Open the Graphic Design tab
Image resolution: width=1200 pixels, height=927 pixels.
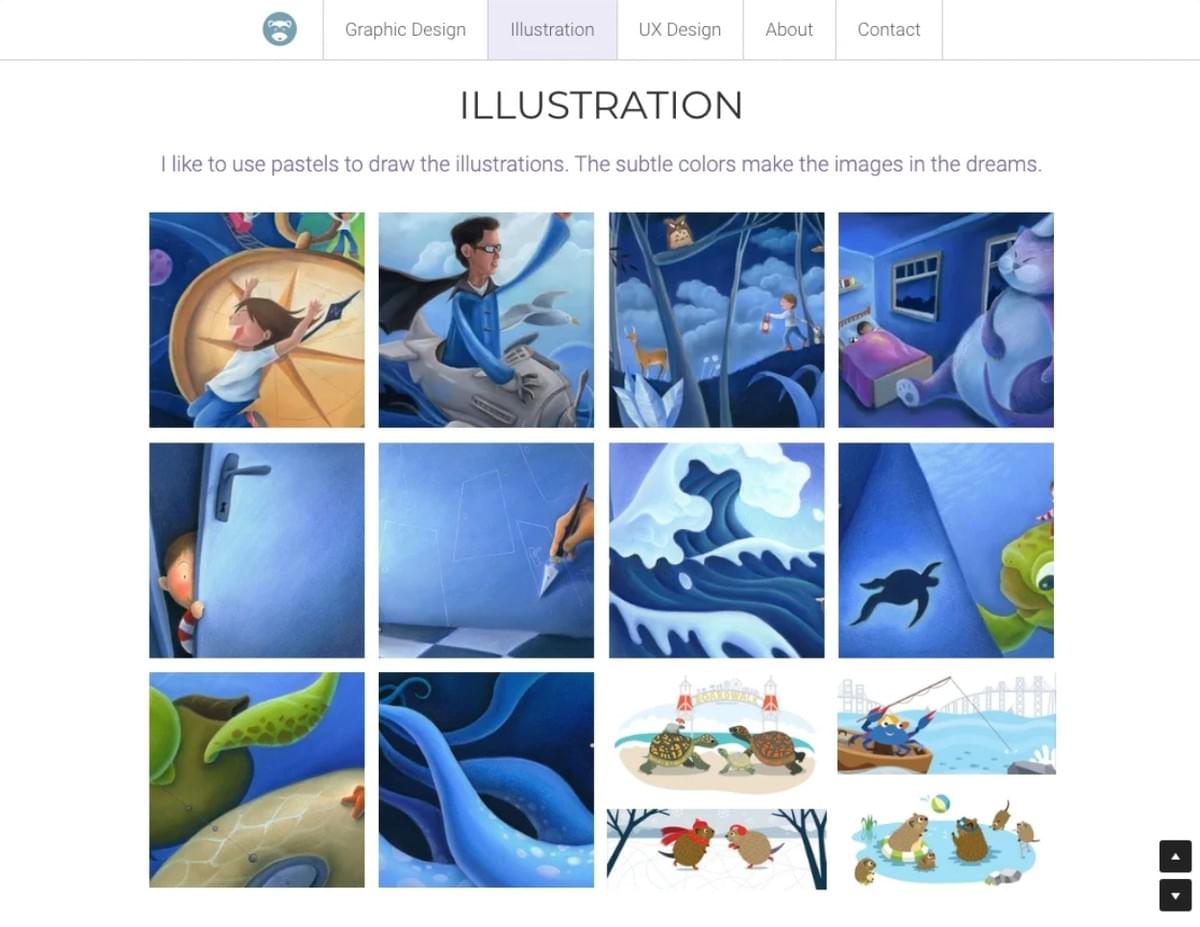click(405, 30)
